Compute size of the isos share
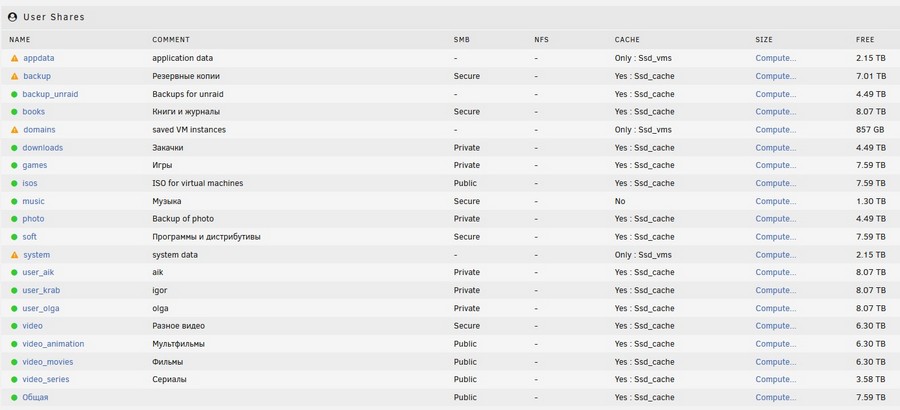 pyautogui.click(x=775, y=183)
